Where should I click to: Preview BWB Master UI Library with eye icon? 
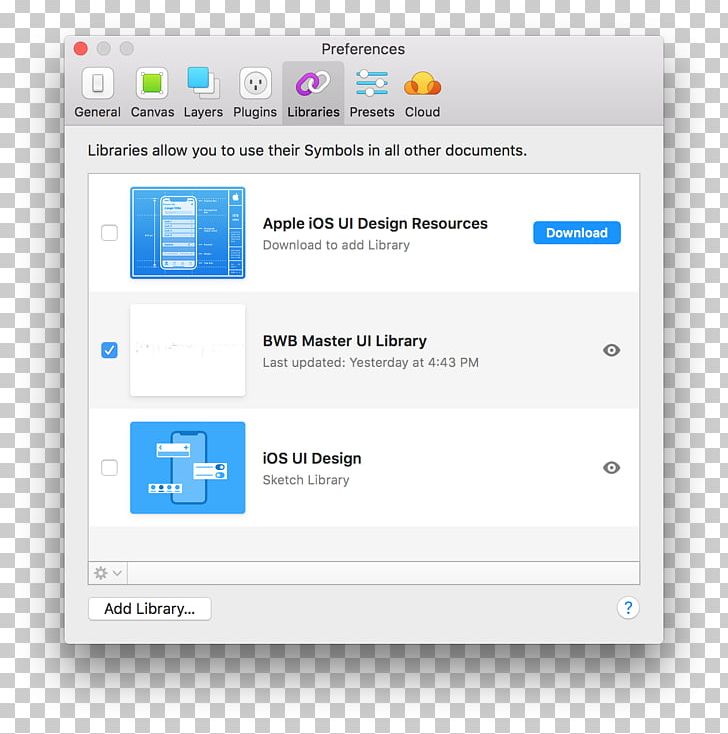coord(611,350)
